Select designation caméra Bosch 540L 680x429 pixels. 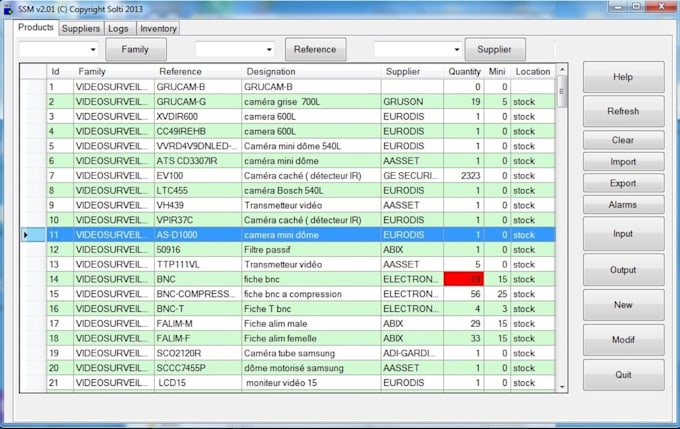[x=311, y=190]
